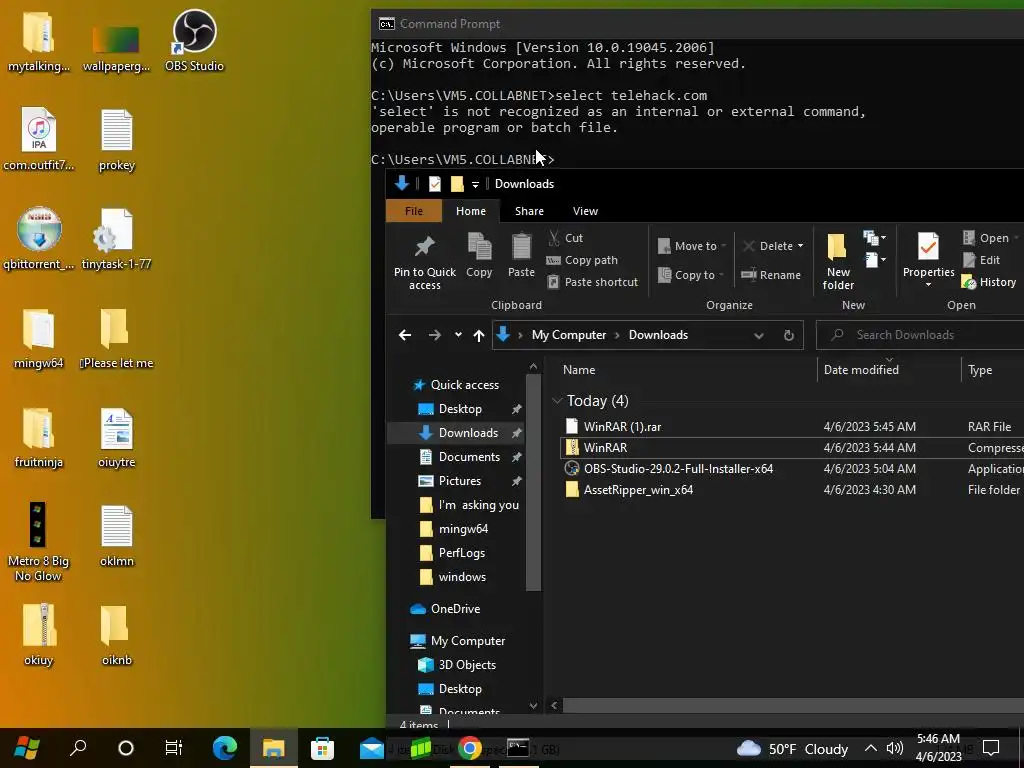Viewport: 1024px width, 768px height.
Task: Expand the address bar history dropdown
Action: tap(758, 335)
